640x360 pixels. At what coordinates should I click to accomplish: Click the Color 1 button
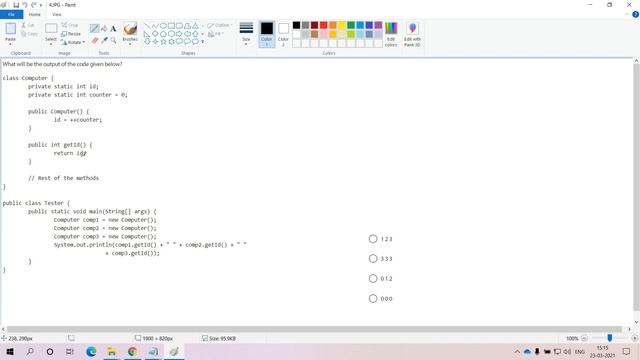267,34
